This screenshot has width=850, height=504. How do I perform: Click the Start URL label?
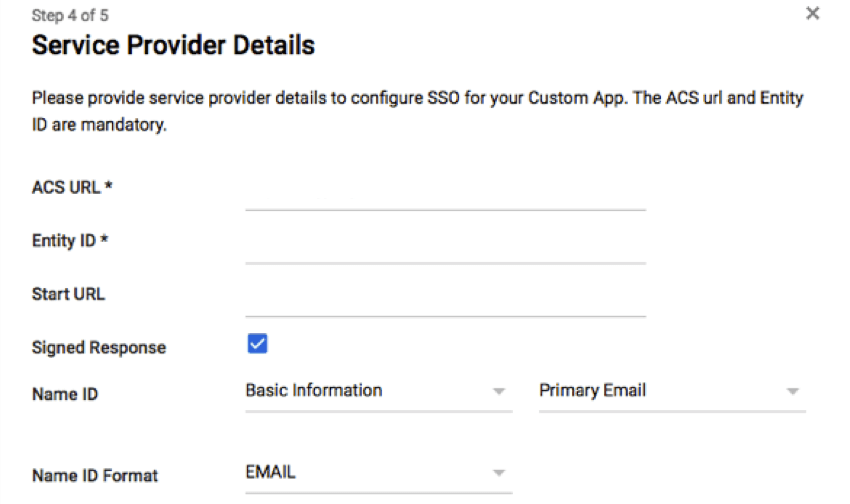pyautogui.click(x=68, y=294)
